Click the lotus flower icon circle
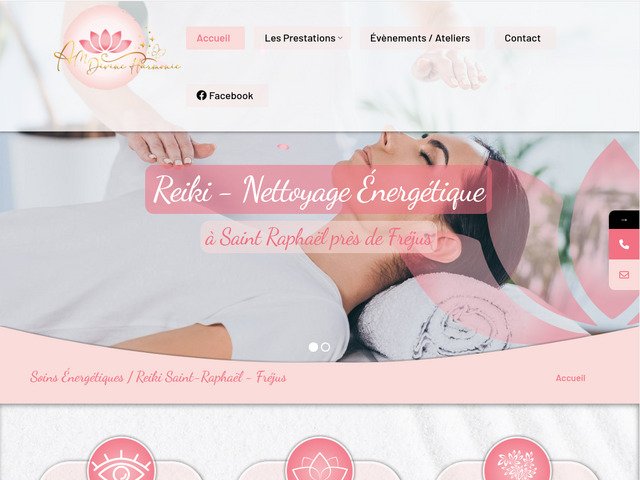Viewport: 640px width, 480px height. click(x=320, y=459)
